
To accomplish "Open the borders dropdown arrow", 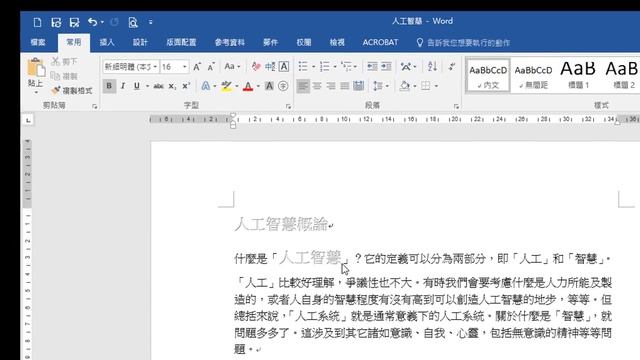I will point(436,86).
